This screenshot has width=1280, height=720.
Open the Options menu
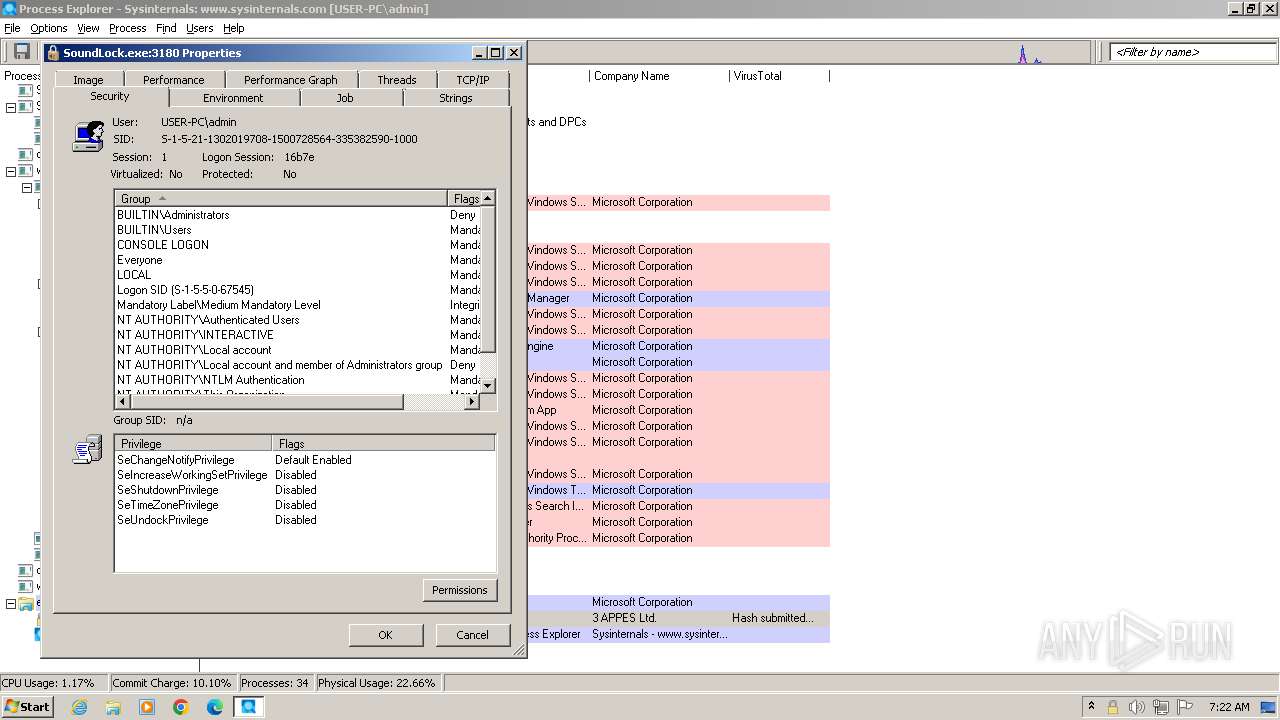[48, 28]
